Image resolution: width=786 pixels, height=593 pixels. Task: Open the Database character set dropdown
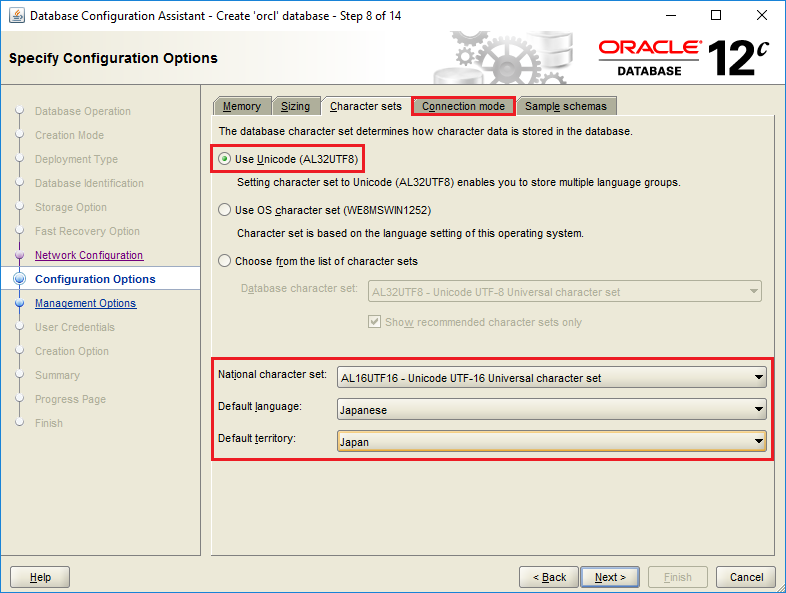564,292
